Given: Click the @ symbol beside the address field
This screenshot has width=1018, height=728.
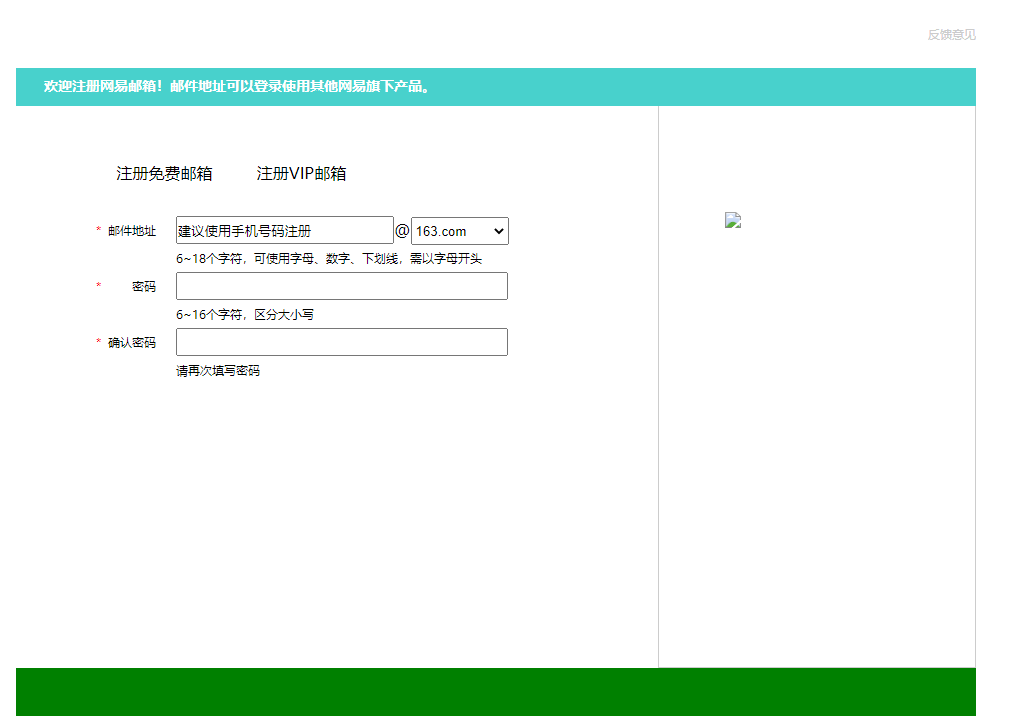Looking at the screenshot, I should [402, 231].
